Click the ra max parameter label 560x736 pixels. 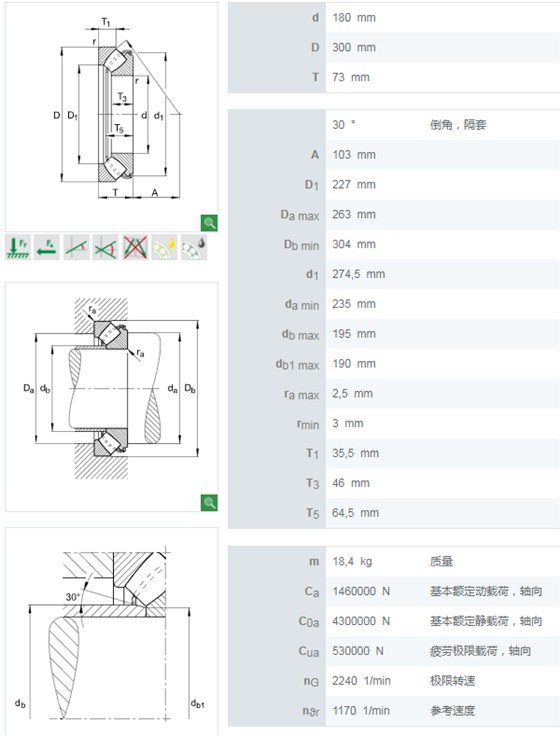click(x=302, y=395)
